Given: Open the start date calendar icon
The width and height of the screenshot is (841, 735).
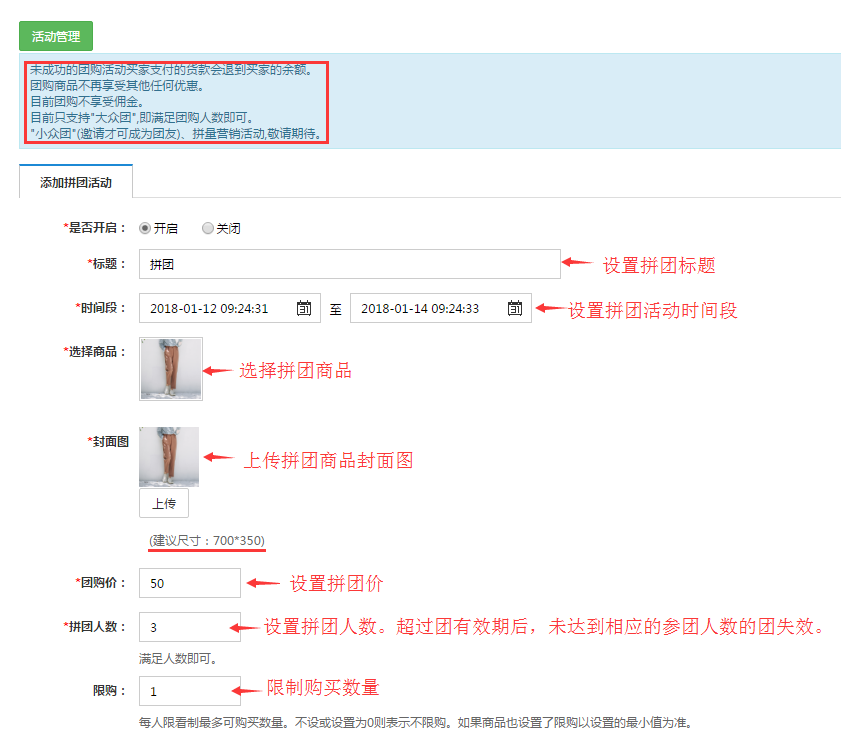Looking at the screenshot, I should [x=304, y=308].
